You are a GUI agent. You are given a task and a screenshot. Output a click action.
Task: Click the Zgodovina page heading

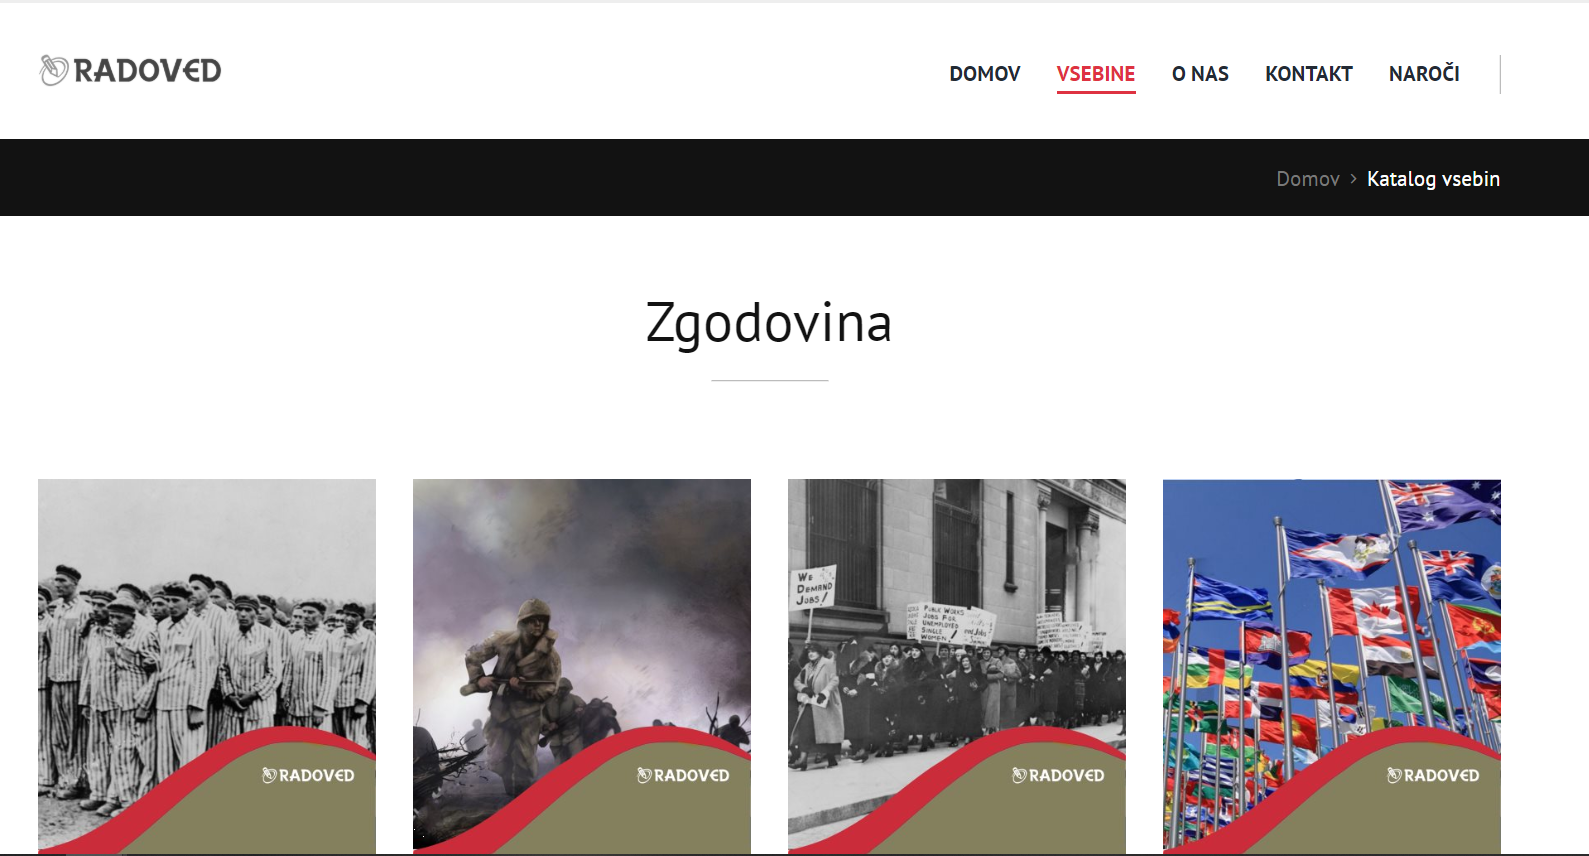(x=769, y=324)
